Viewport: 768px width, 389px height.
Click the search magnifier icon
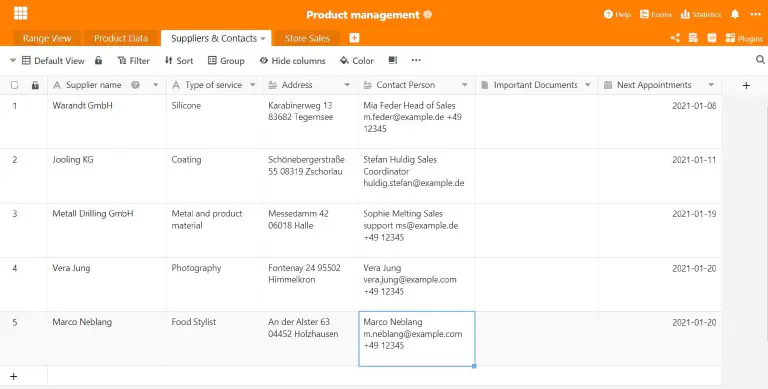[x=760, y=60]
